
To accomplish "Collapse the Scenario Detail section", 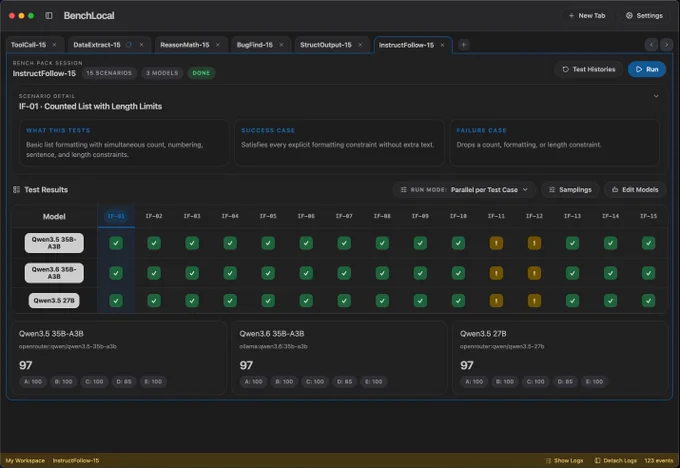I will pyautogui.click(x=656, y=96).
